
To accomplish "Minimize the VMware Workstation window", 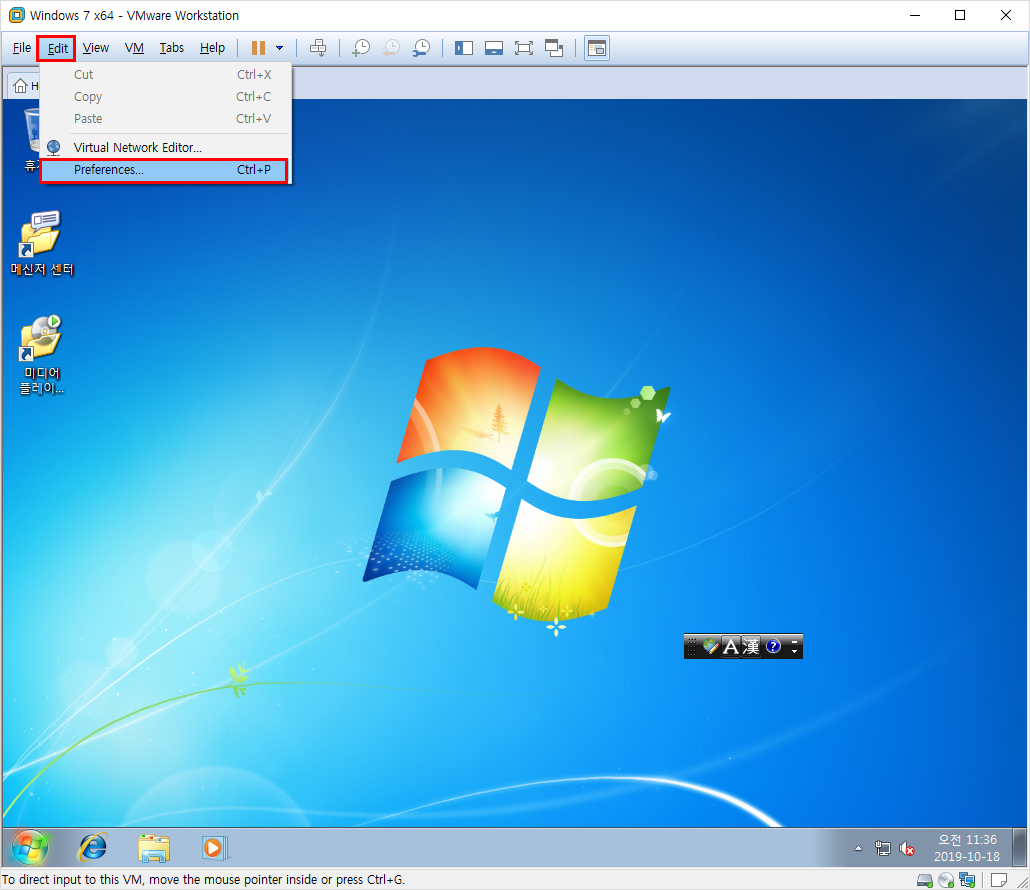I will [915, 15].
